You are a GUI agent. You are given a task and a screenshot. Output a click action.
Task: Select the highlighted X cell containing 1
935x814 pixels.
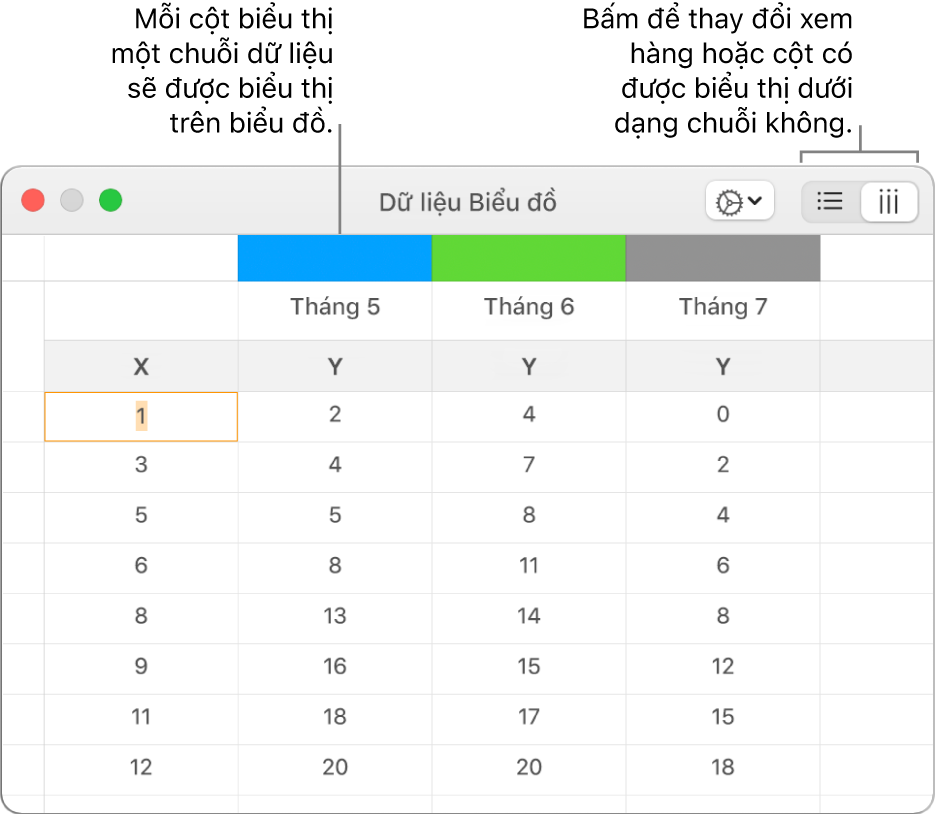(141, 416)
